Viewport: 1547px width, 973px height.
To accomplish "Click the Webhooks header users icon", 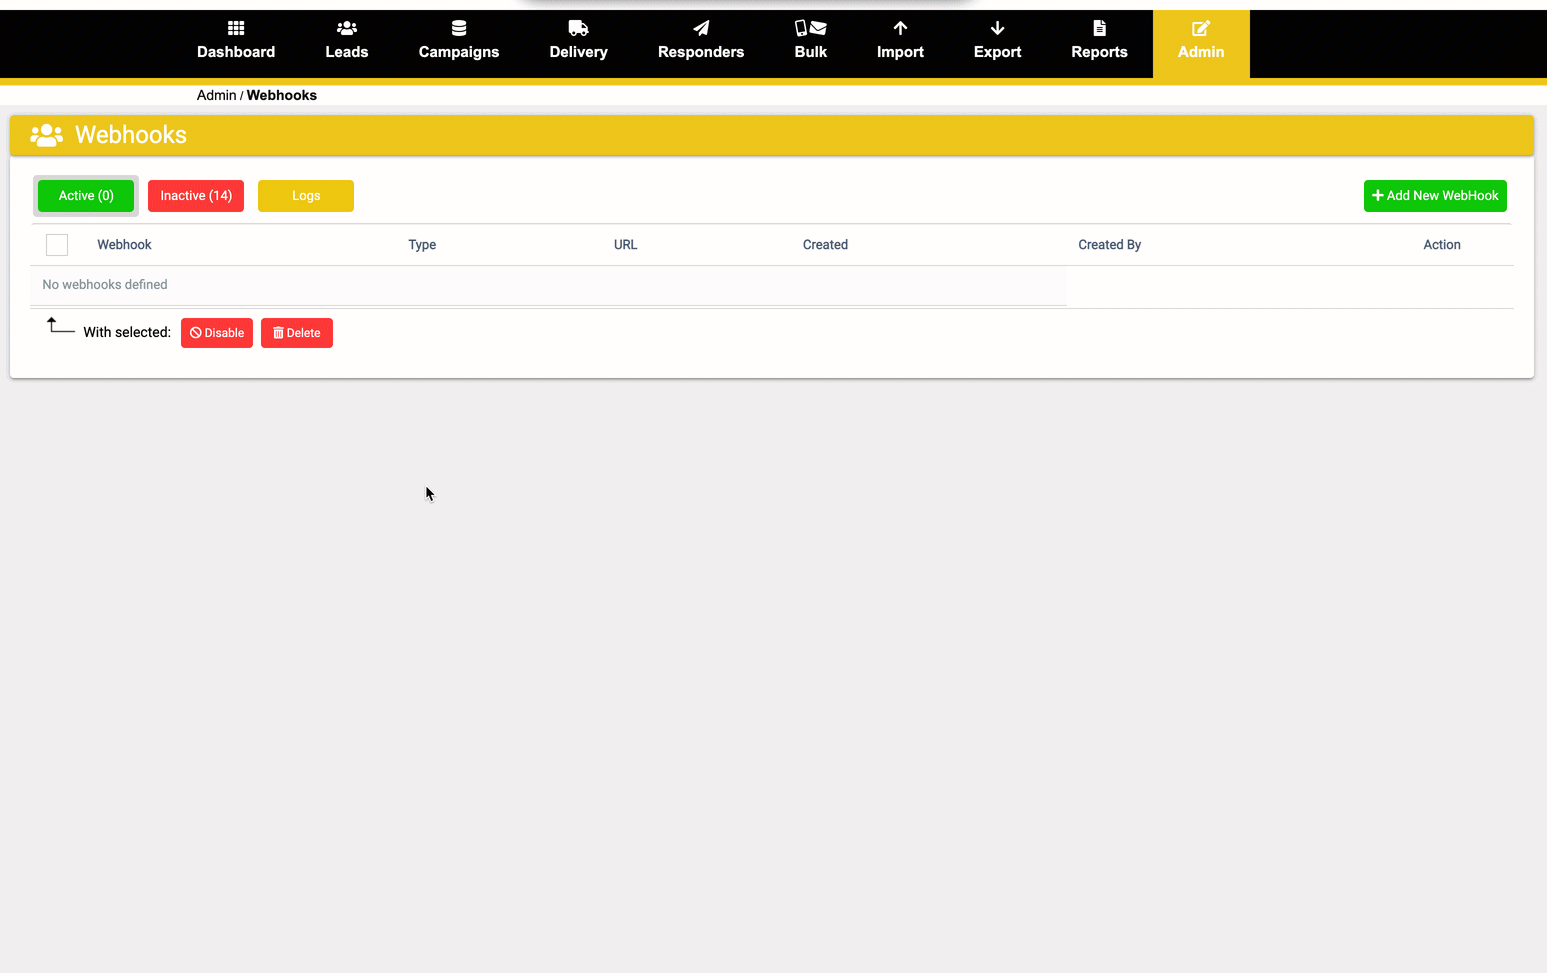I will pos(47,135).
